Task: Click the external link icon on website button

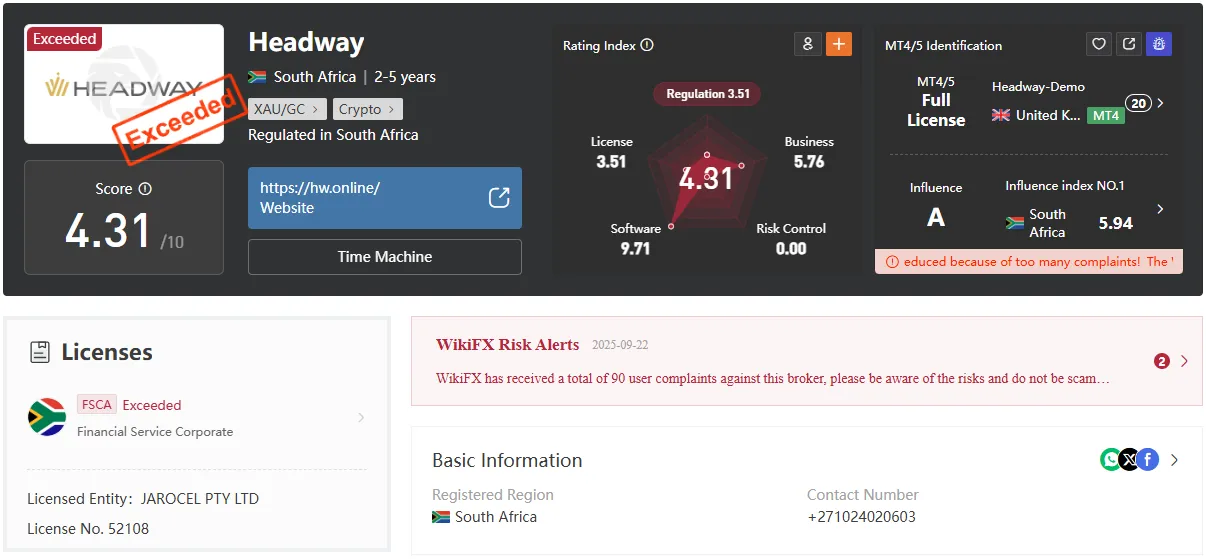Action: click(x=499, y=198)
